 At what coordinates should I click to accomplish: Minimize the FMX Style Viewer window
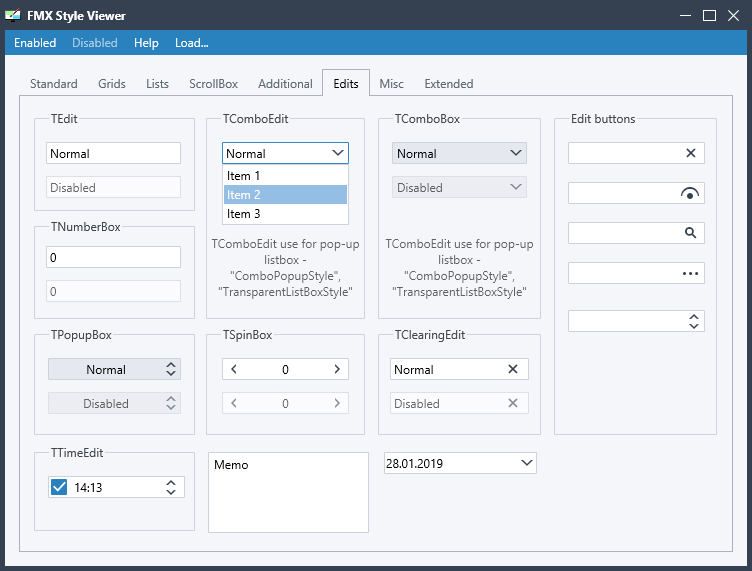tap(685, 15)
